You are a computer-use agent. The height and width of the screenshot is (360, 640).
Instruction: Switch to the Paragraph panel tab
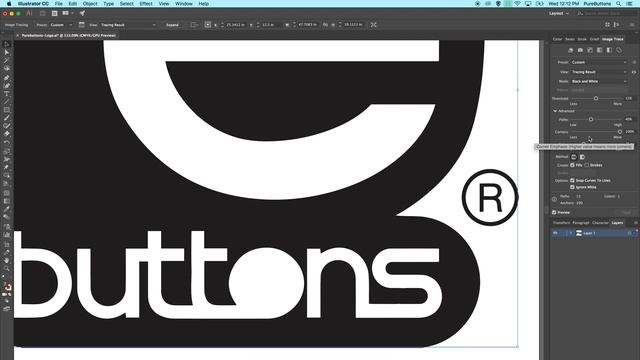581,223
